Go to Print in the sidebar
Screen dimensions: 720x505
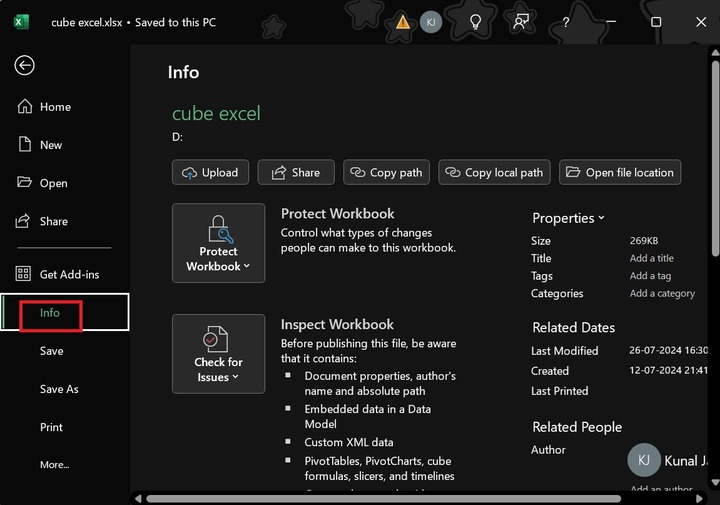click(51, 427)
